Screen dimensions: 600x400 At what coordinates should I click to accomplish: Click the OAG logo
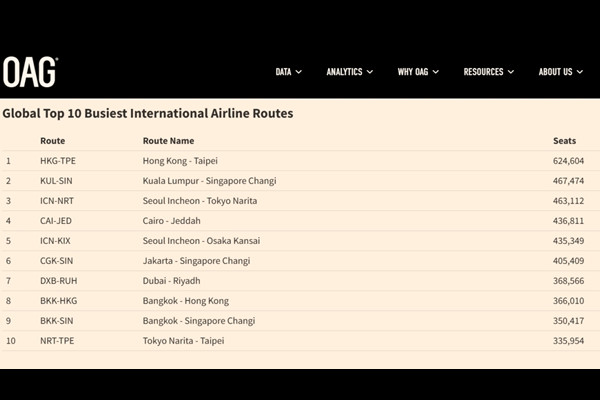coord(30,72)
